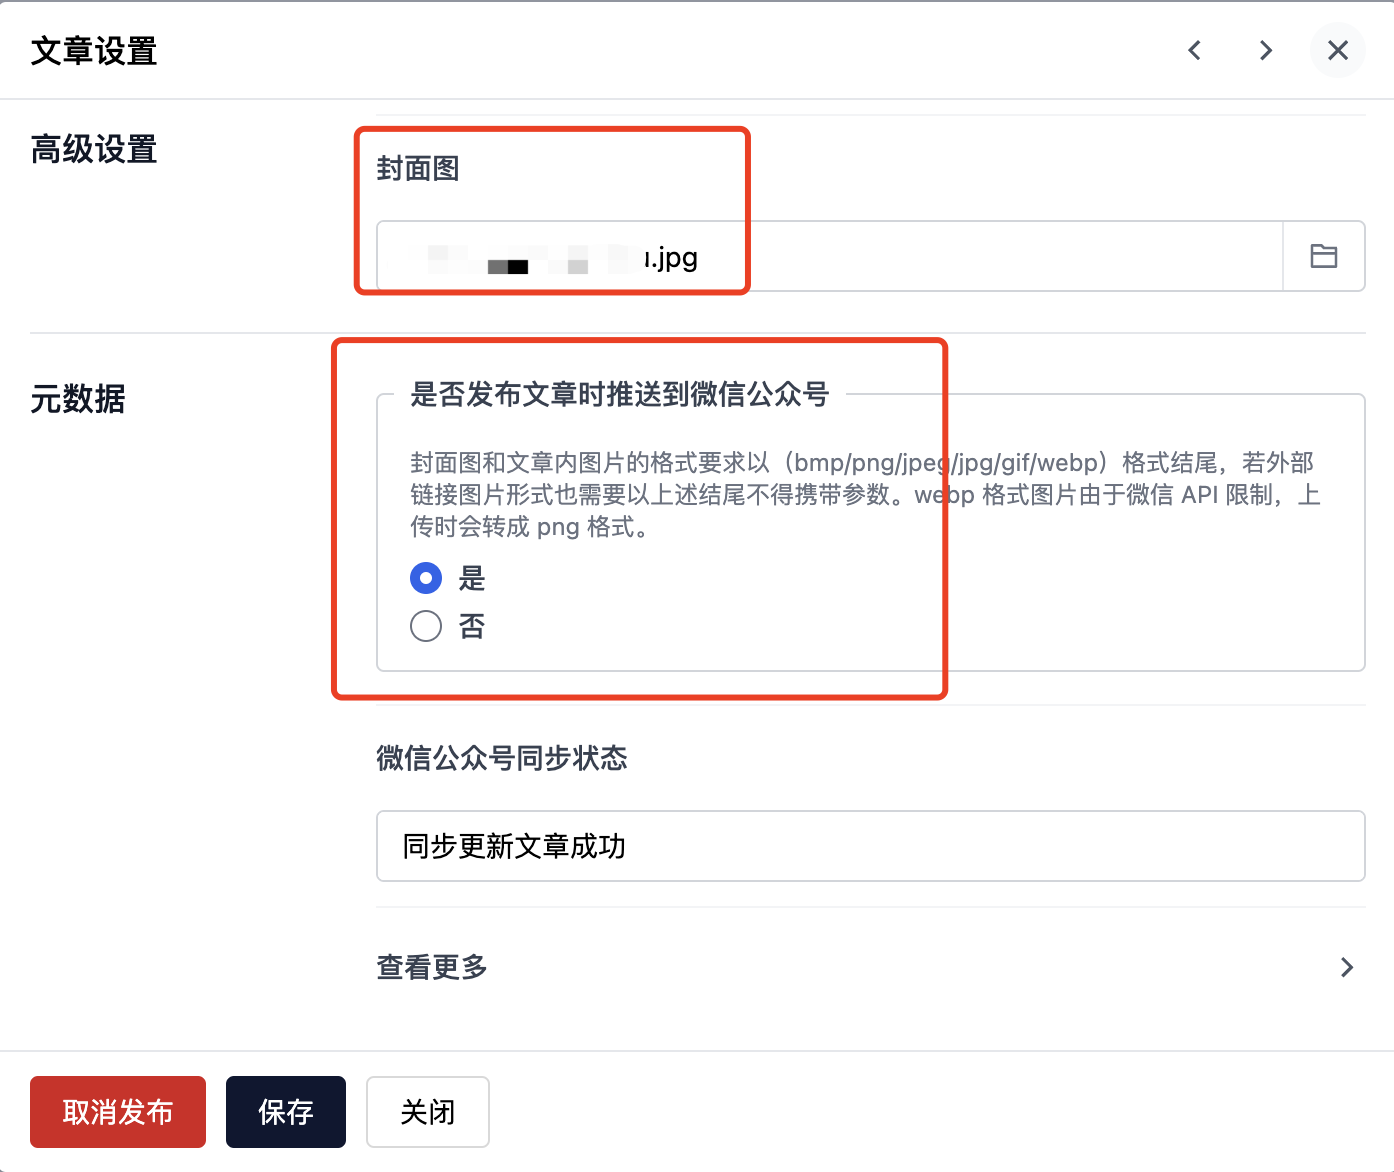Close the 文章设置 dialog with X
This screenshot has height=1172, width=1394.
(x=1338, y=50)
